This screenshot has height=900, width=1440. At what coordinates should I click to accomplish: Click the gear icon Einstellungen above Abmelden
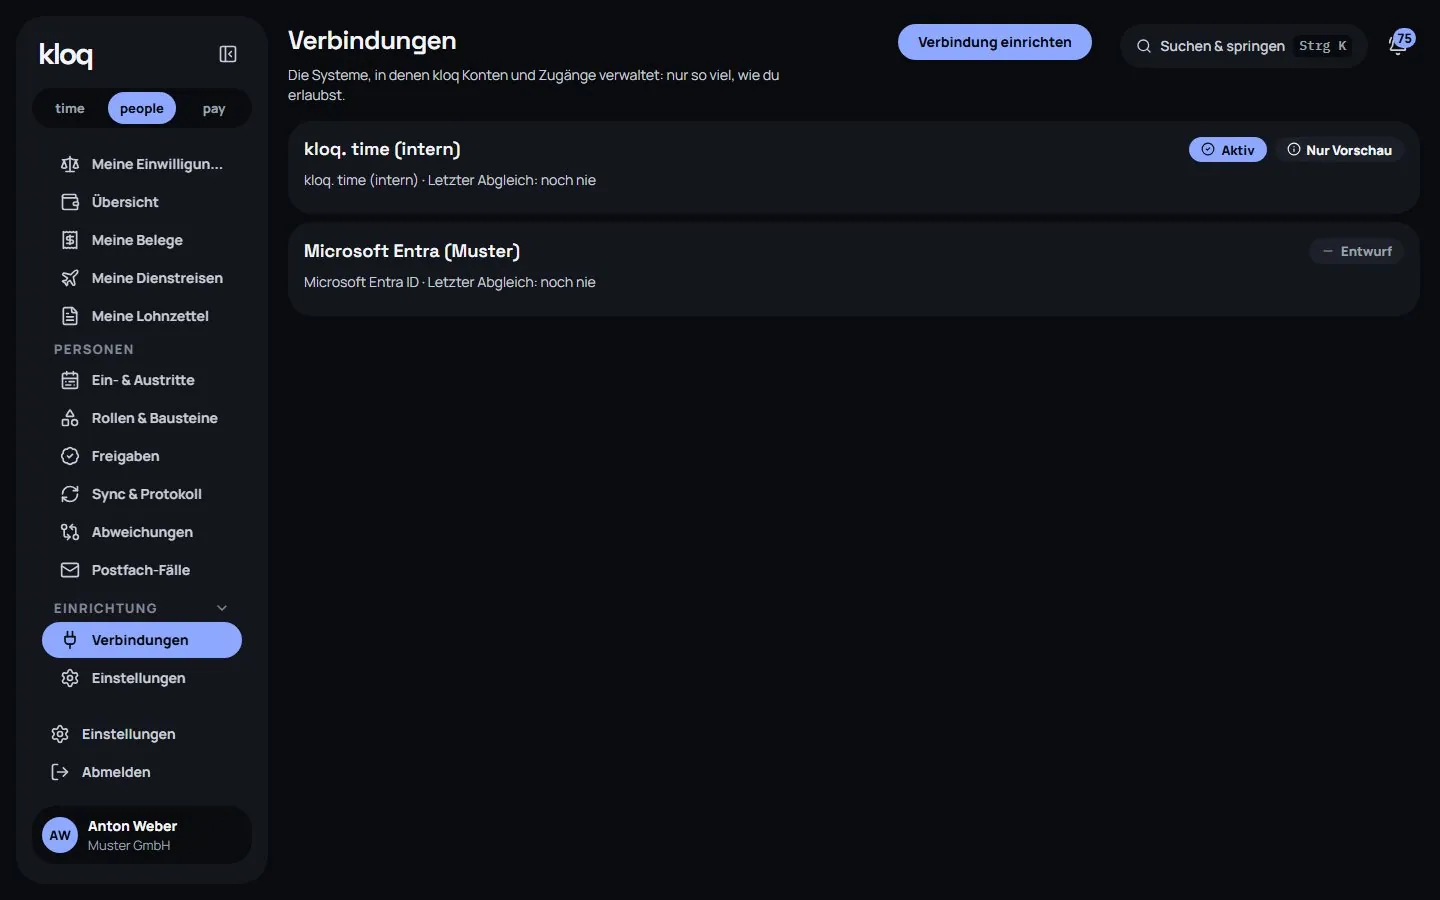pyautogui.click(x=60, y=734)
